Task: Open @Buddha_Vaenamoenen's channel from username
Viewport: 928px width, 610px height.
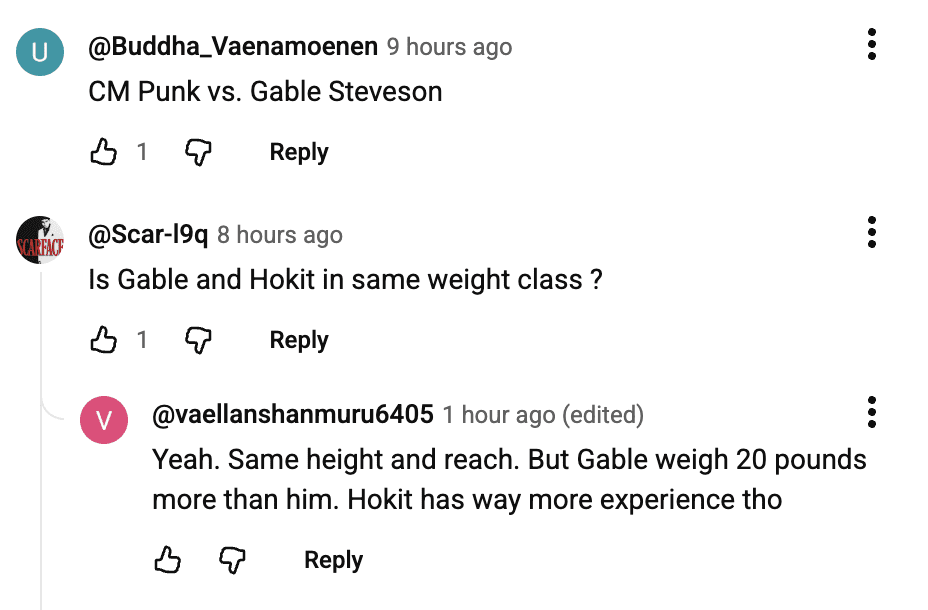Action: tap(233, 47)
